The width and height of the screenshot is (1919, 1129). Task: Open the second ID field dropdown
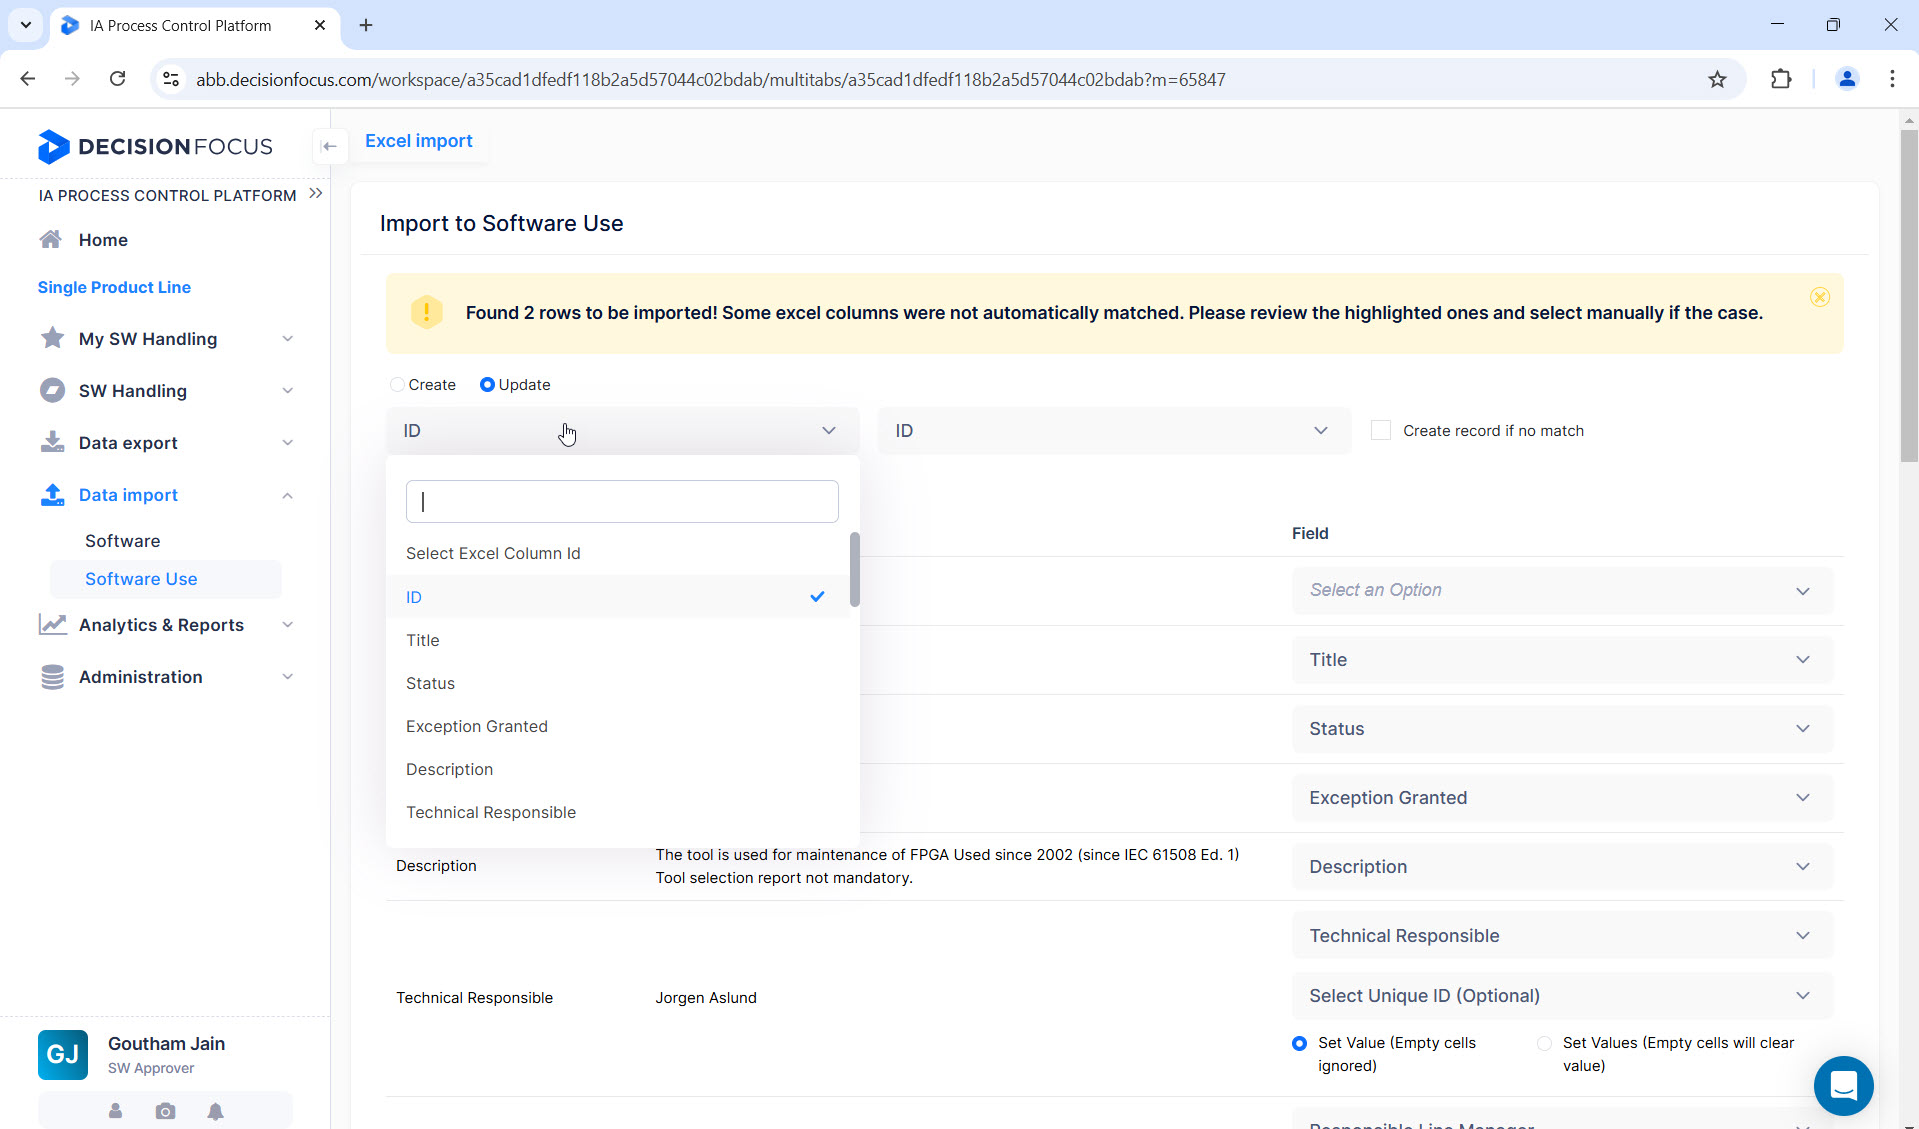click(1114, 430)
